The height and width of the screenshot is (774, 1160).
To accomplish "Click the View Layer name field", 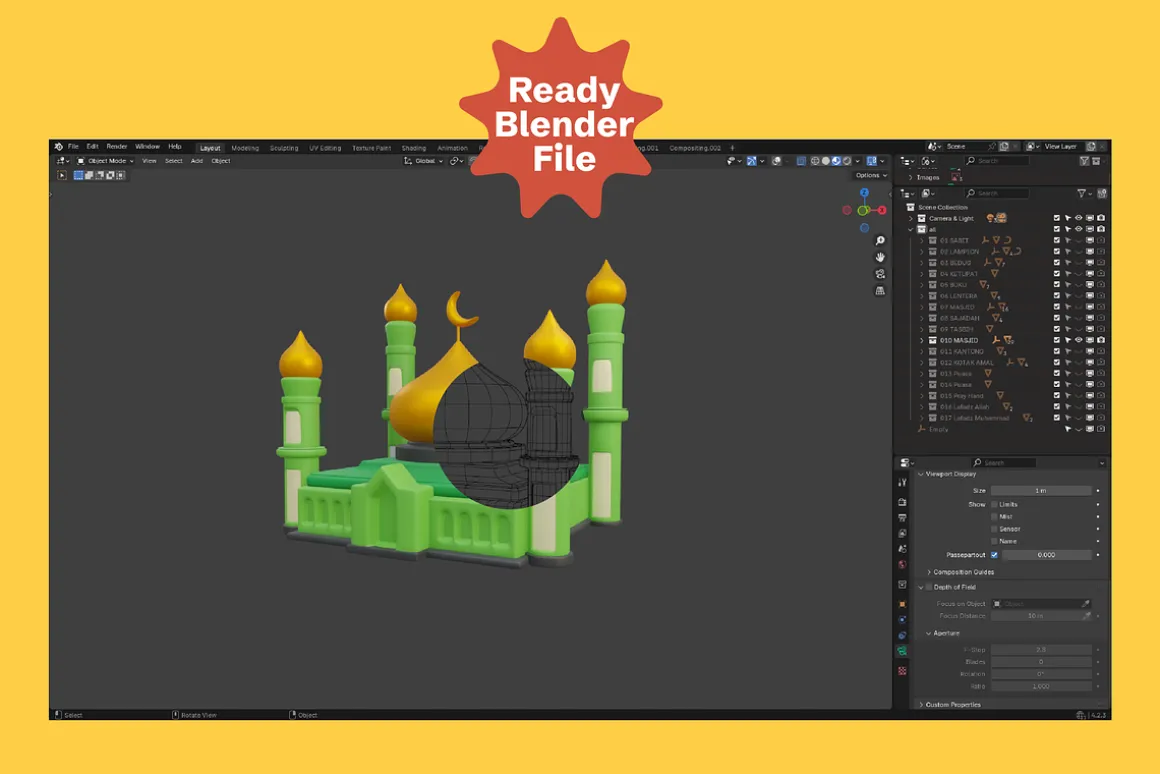I will (x=1062, y=147).
